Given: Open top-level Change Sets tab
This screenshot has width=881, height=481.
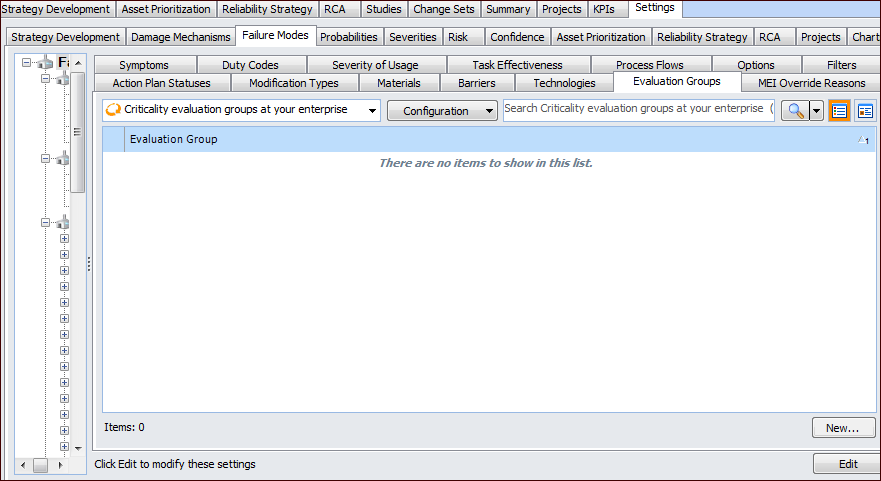Looking at the screenshot, I should (x=444, y=9).
